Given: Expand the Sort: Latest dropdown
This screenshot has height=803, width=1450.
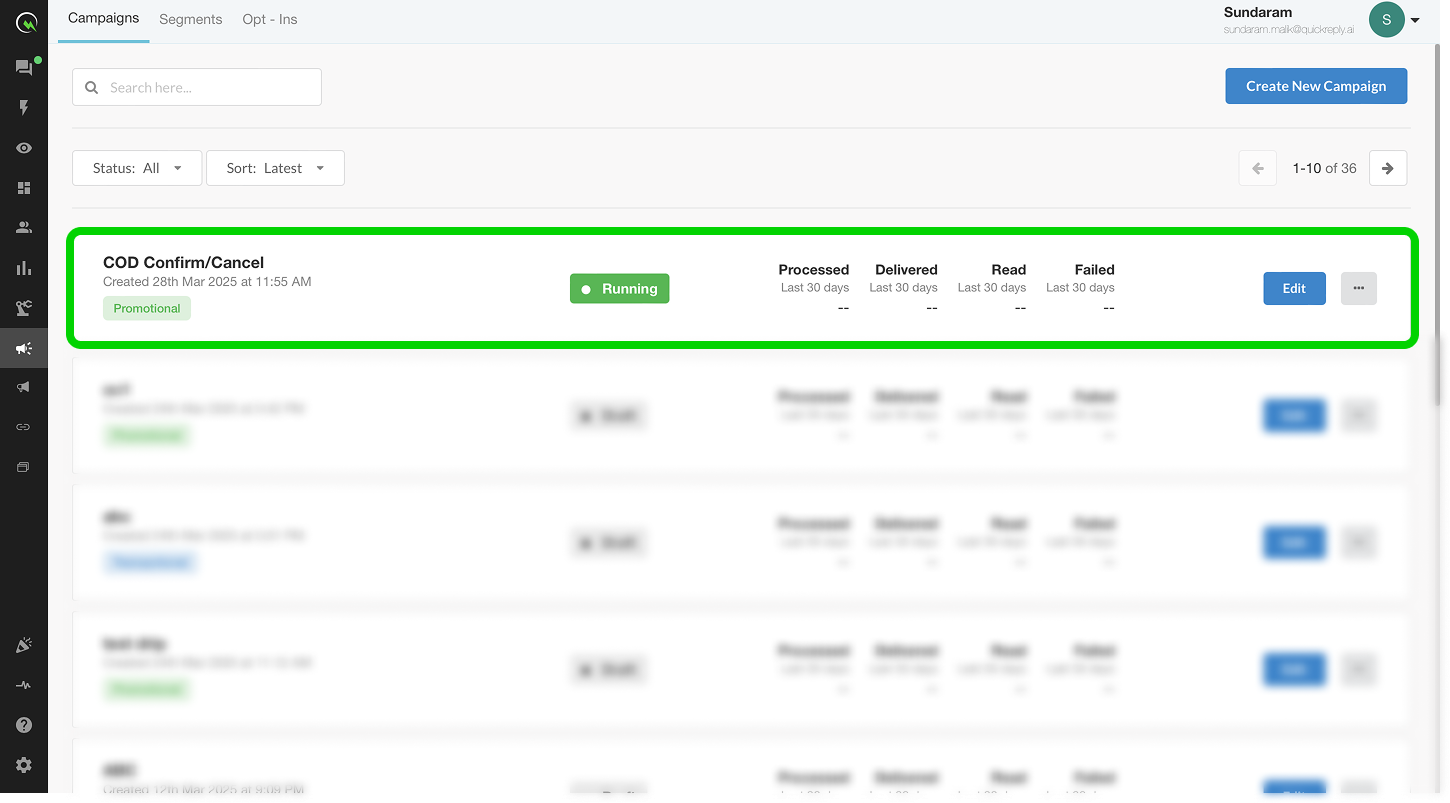Looking at the screenshot, I should click(x=275, y=168).
